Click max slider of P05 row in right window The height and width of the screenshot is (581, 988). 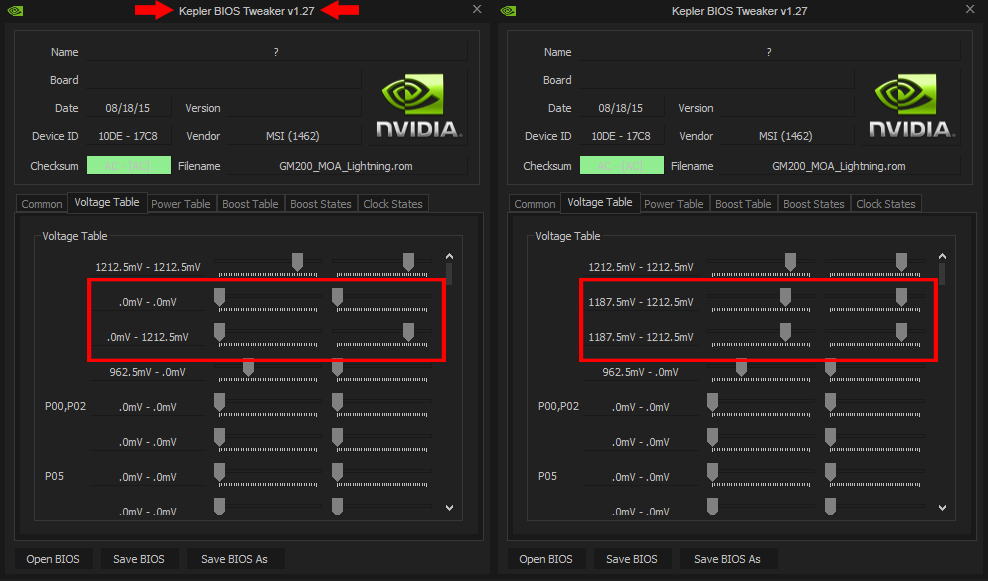pos(830,471)
